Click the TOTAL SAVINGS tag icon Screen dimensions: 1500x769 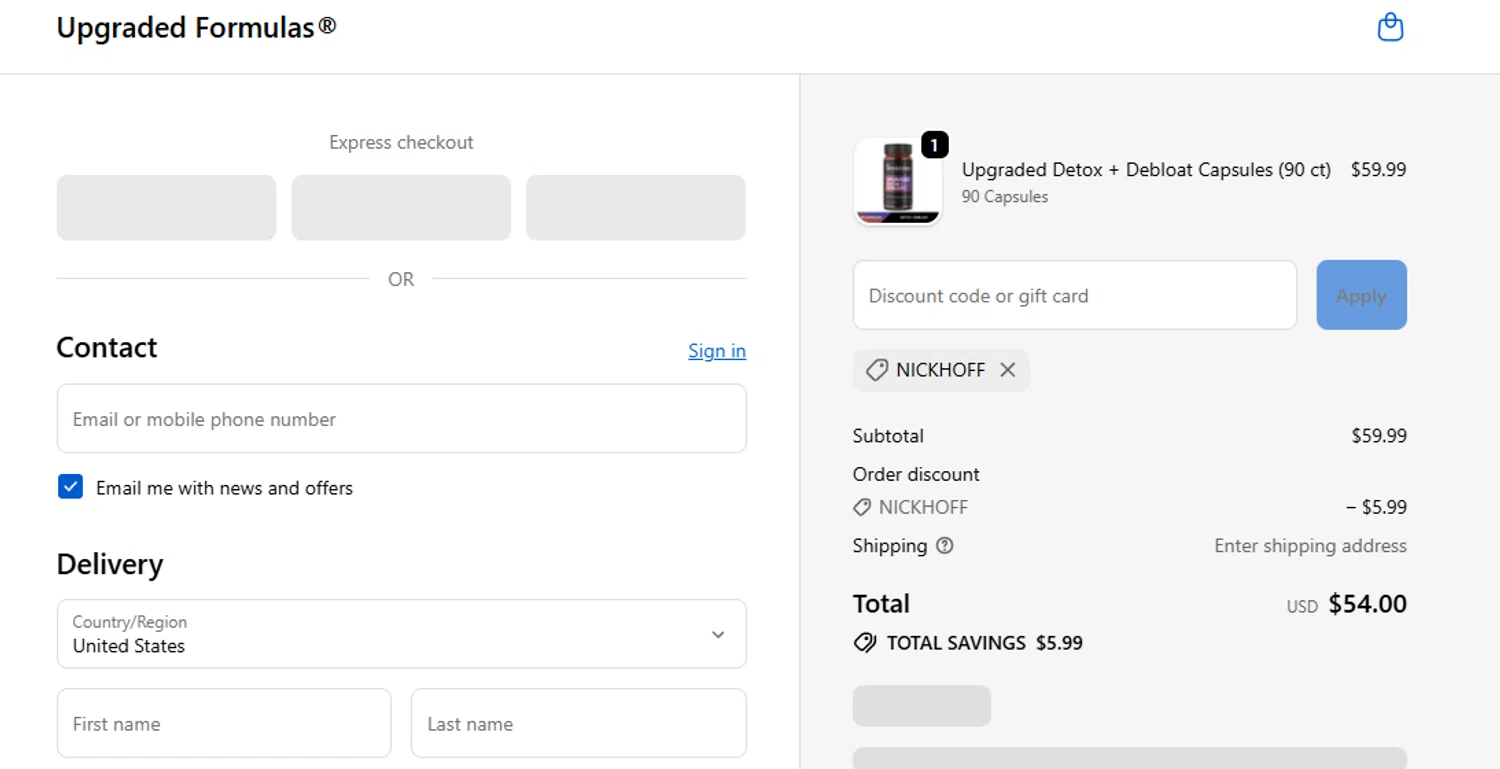[x=865, y=643]
